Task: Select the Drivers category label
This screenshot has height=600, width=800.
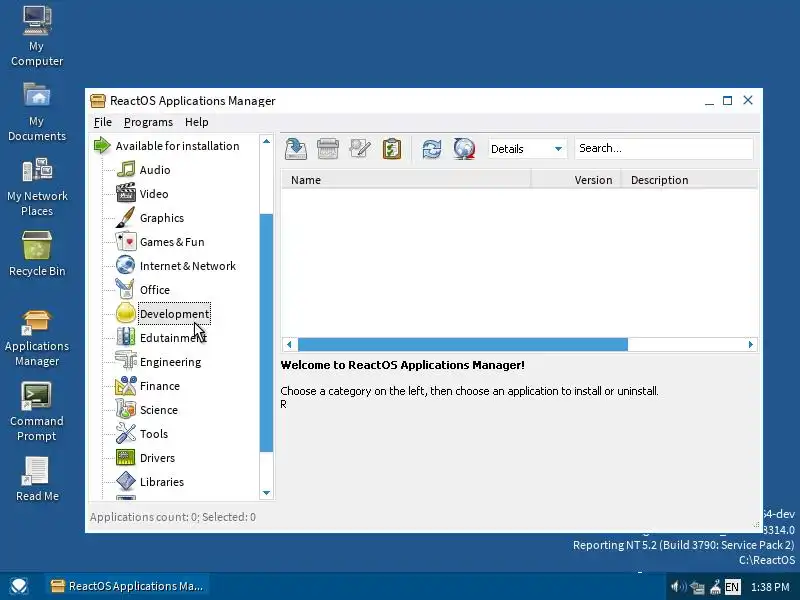Action: pos(157,458)
